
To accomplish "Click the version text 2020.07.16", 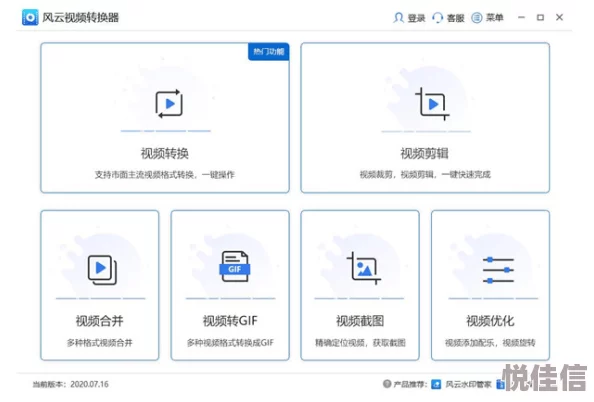I will (89, 384).
